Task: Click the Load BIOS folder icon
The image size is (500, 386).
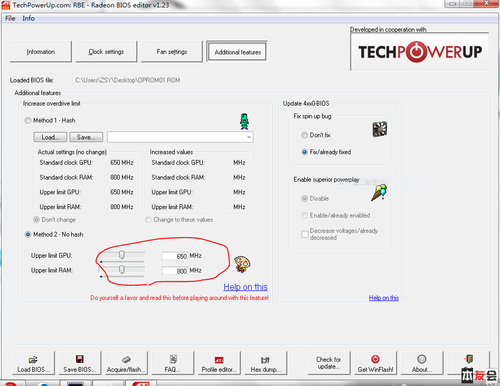Action: click(33, 359)
